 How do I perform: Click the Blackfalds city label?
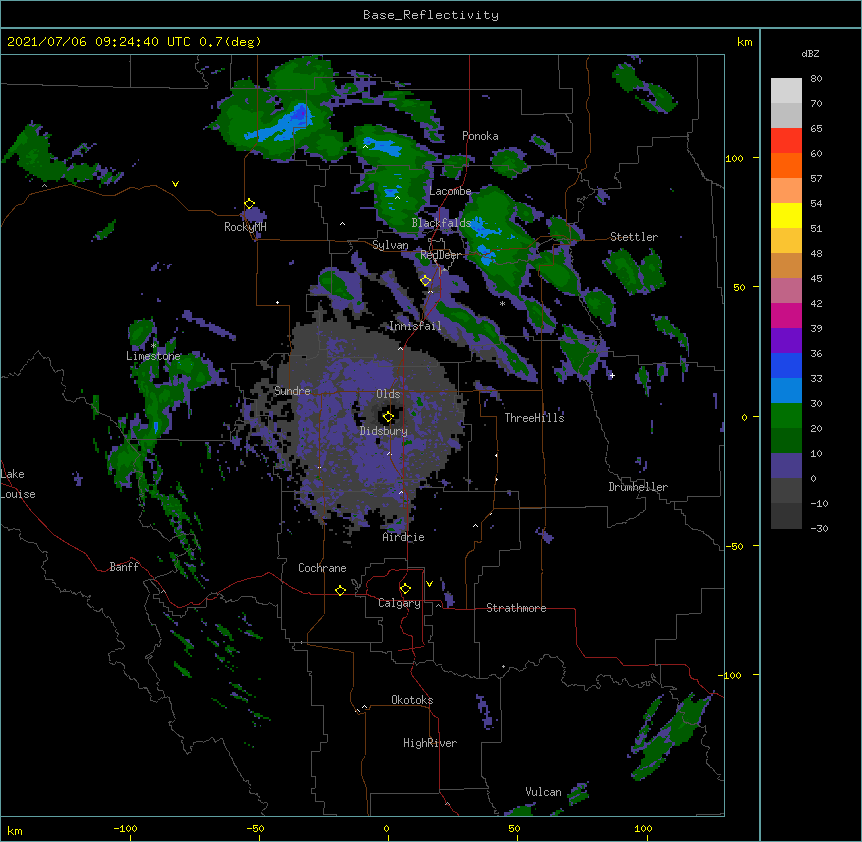pos(441,223)
